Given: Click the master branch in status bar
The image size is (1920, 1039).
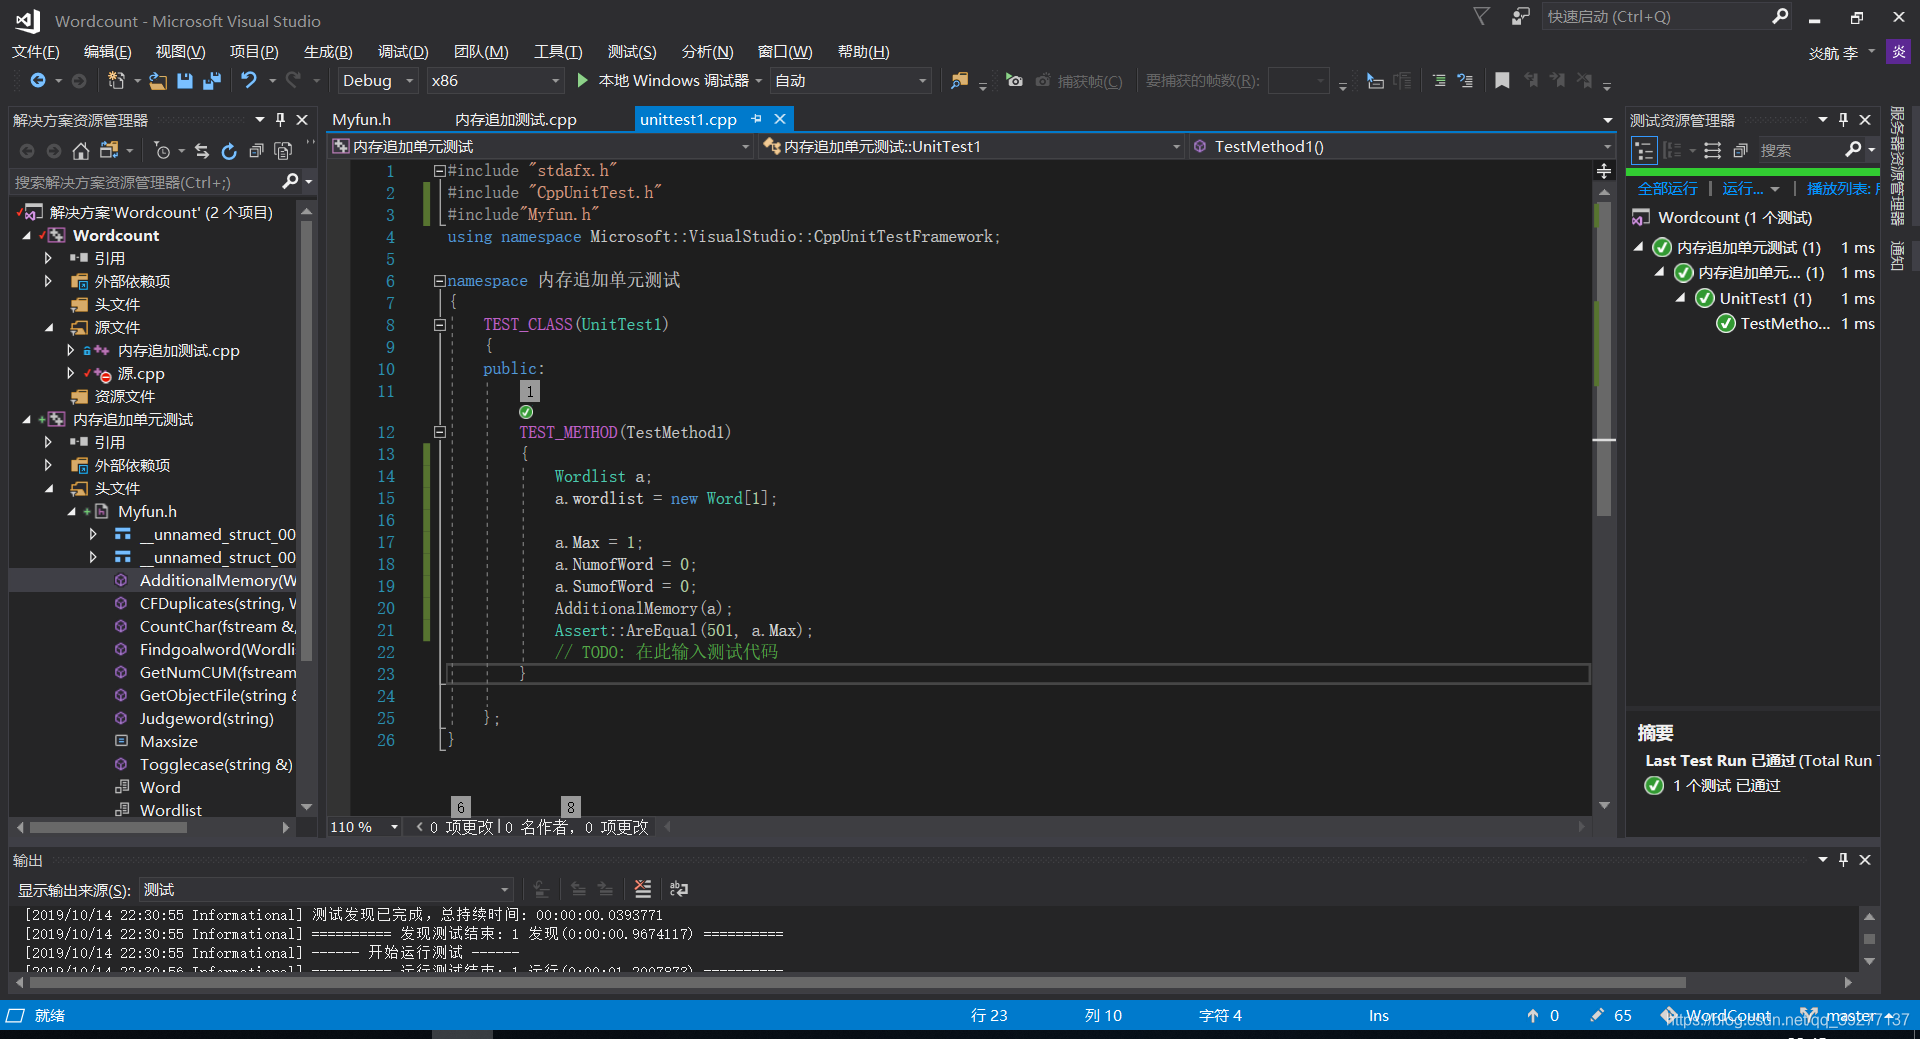Looking at the screenshot, I should point(1840,1015).
